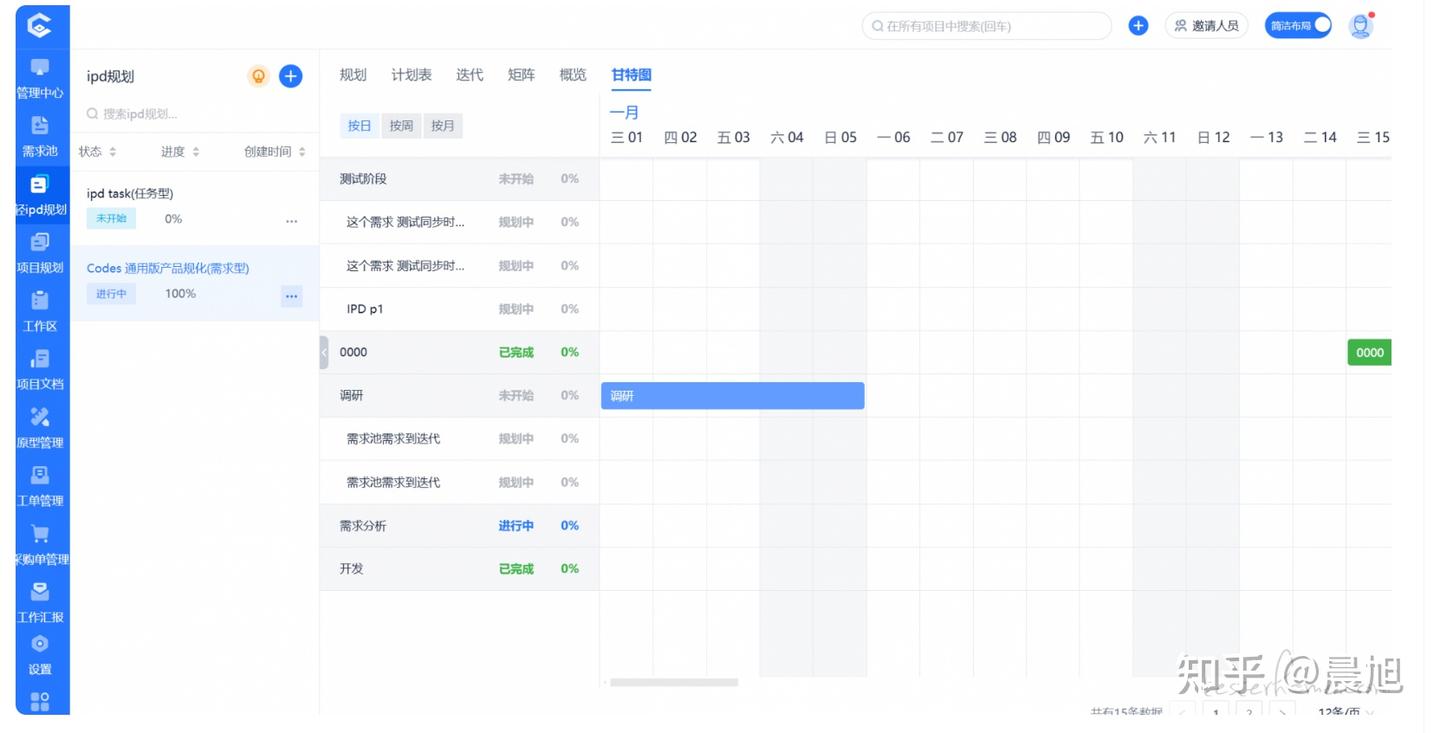Switch Gantt view to 按周
The image size is (1440, 733).
(401, 126)
